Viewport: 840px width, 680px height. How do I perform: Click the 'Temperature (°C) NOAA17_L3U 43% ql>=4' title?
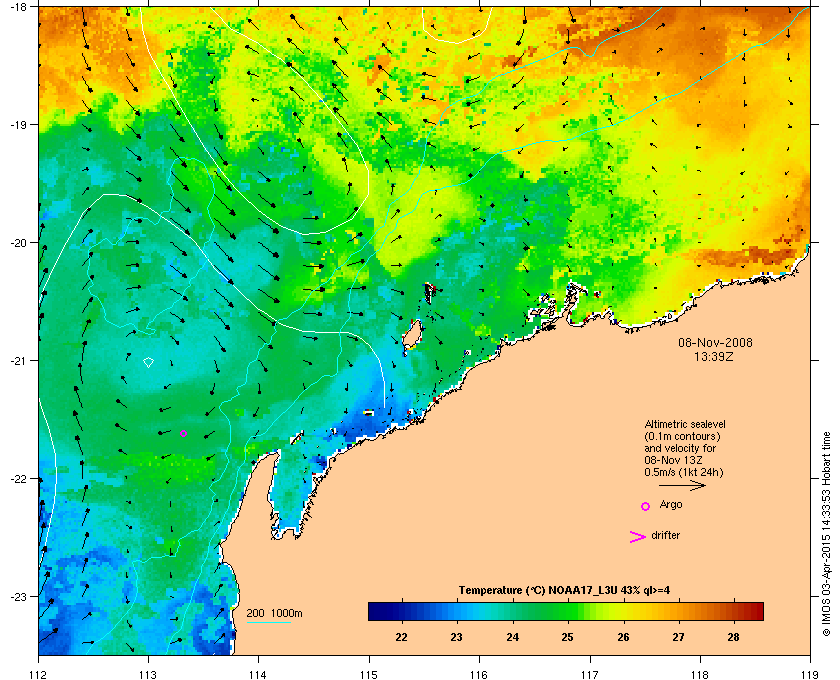(x=564, y=591)
